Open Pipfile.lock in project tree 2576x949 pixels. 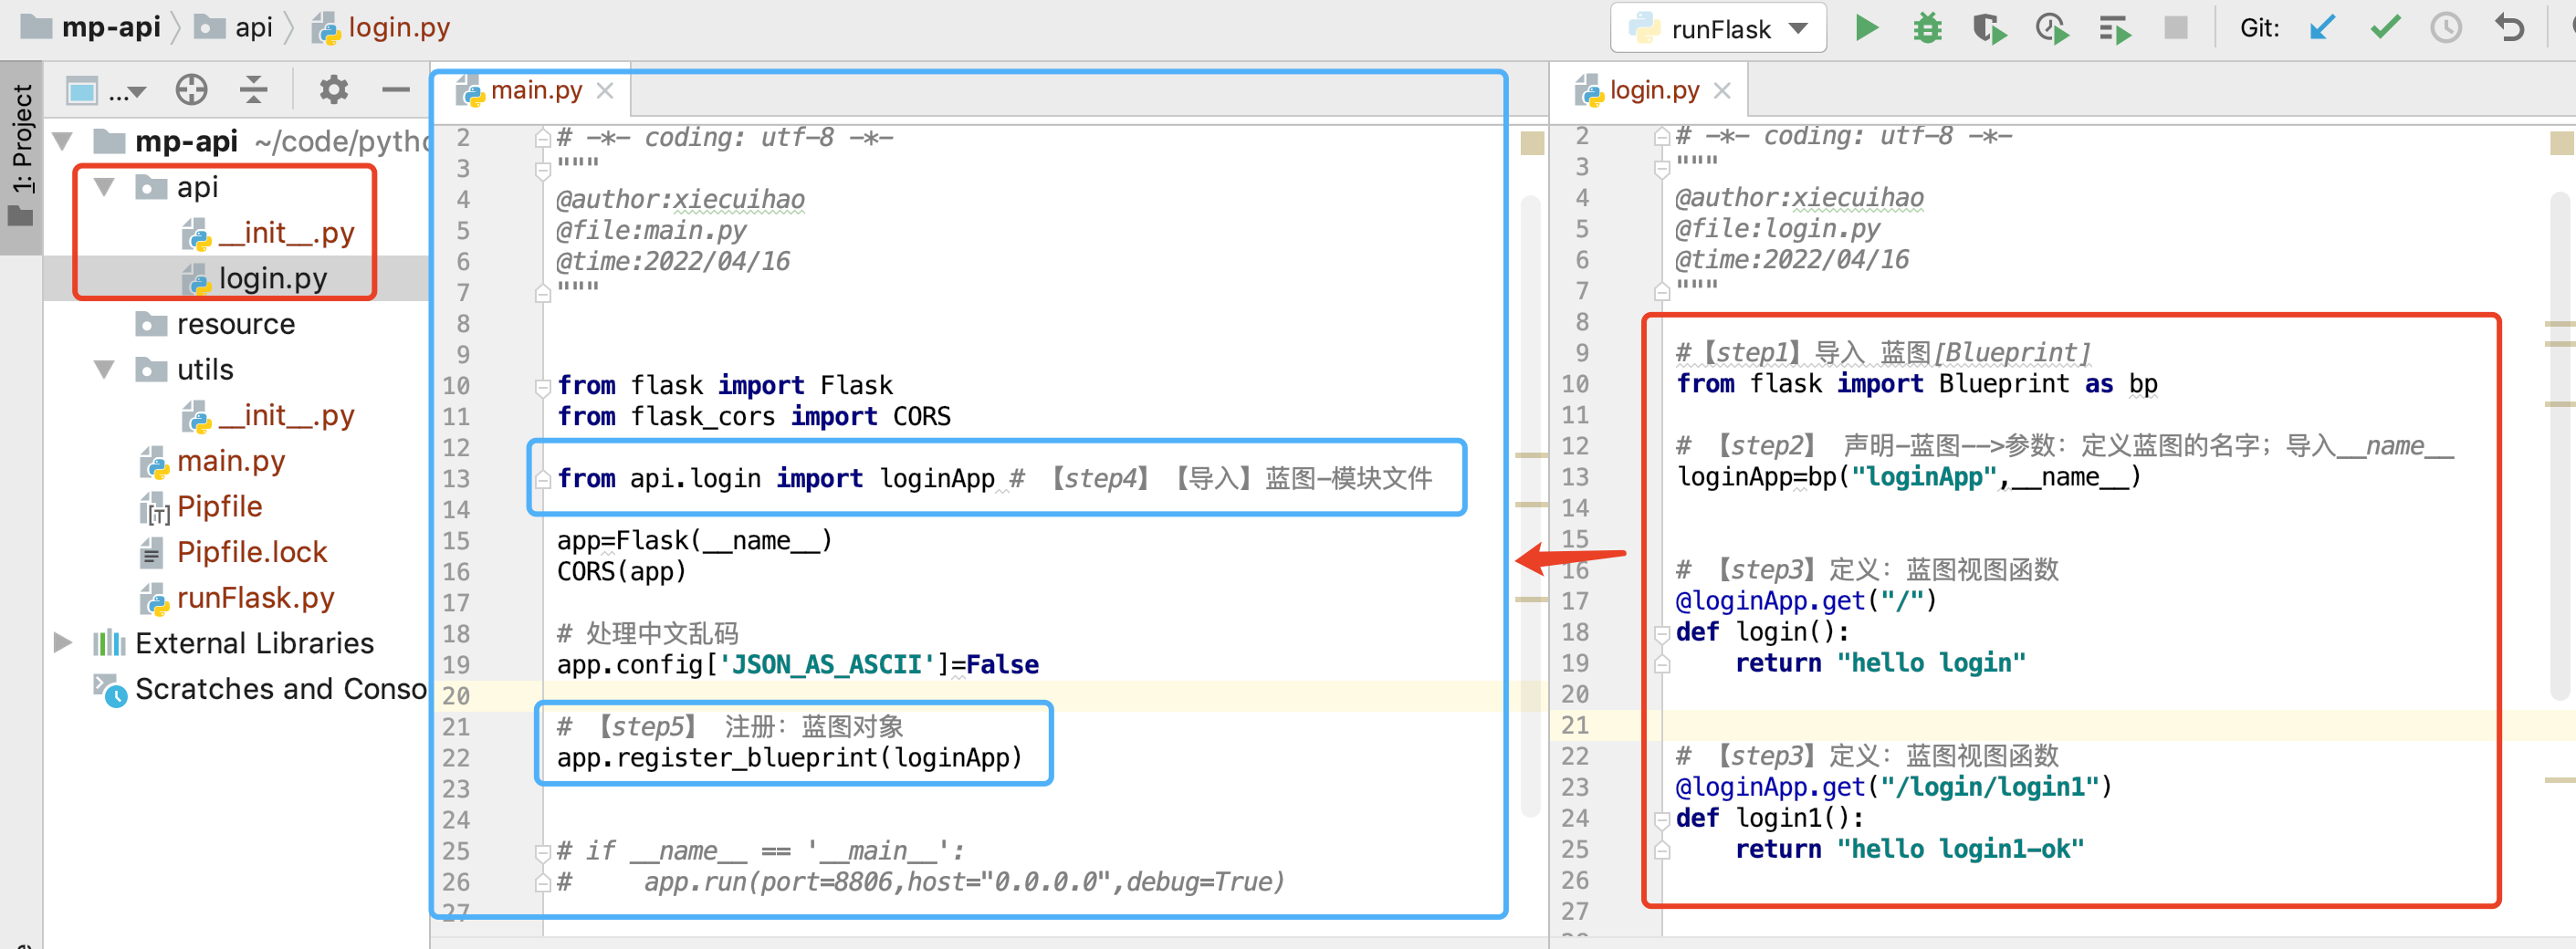point(233,553)
